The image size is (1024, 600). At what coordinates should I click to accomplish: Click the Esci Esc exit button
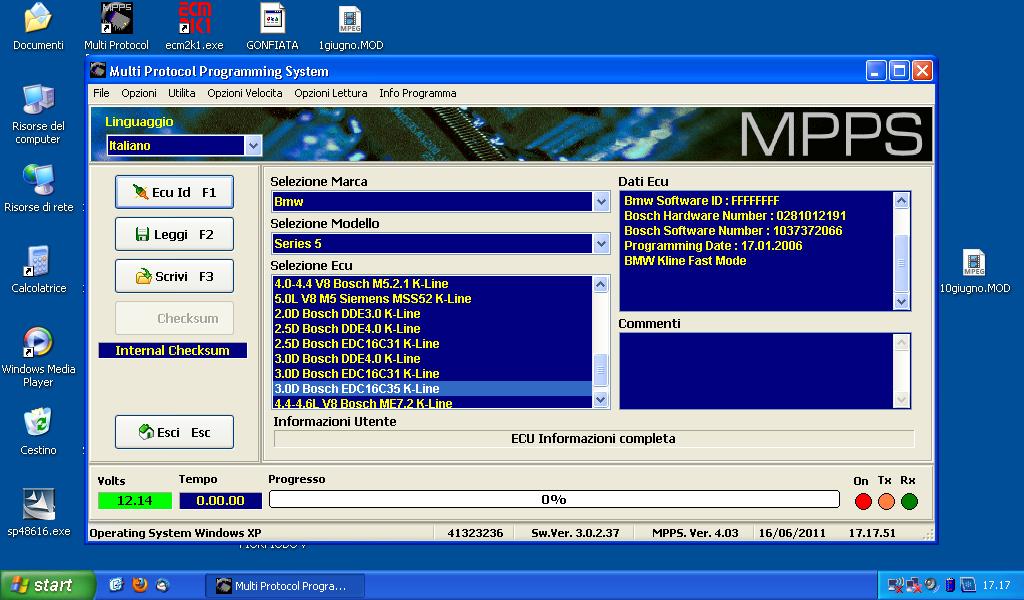coord(174,432)
